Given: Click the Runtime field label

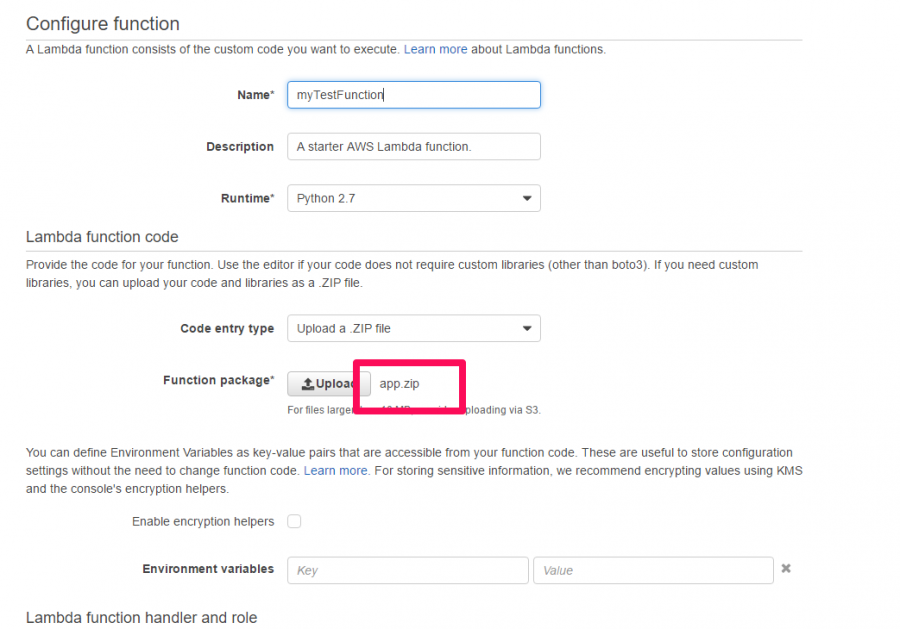Looking at the screenshot, I should pyautogui.click(x=247, y=198).
